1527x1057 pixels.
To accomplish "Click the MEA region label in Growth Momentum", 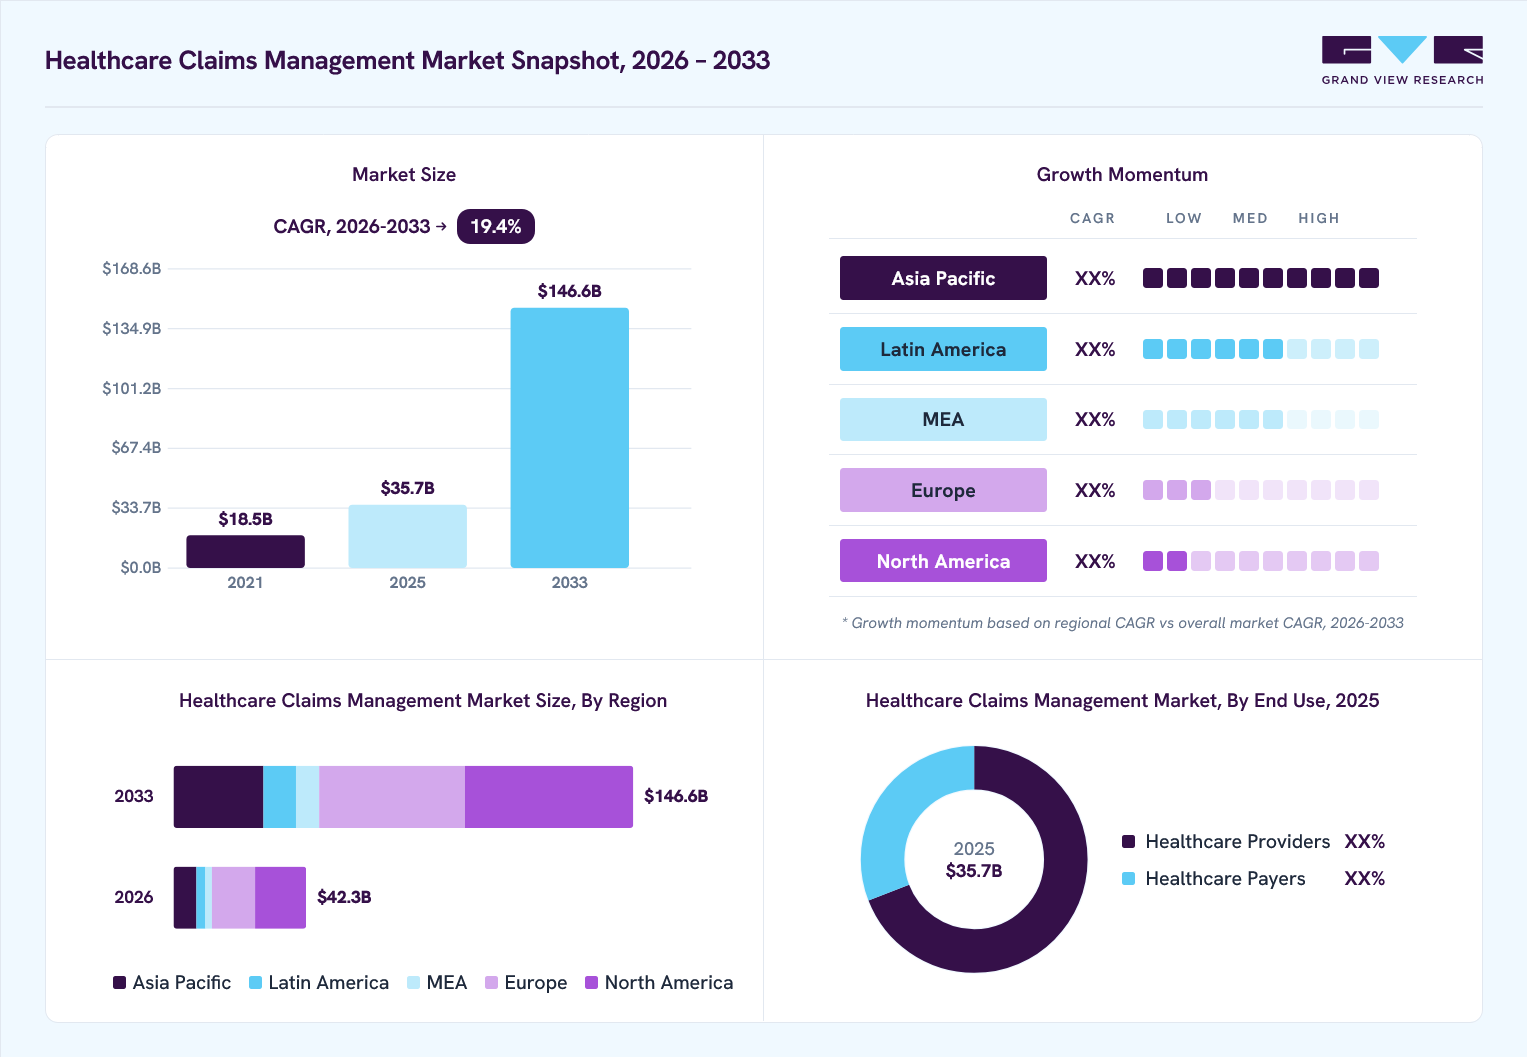I will 943,419.
